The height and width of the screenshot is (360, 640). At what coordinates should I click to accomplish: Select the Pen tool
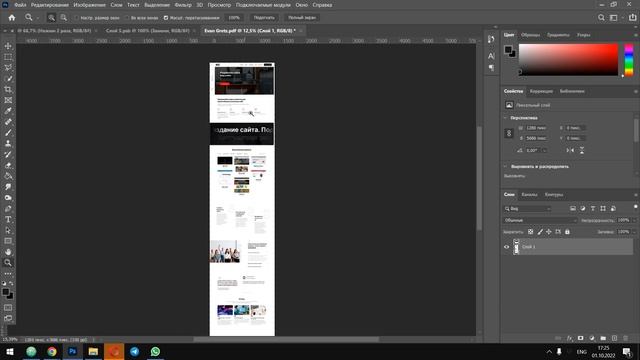click(8, 209)
